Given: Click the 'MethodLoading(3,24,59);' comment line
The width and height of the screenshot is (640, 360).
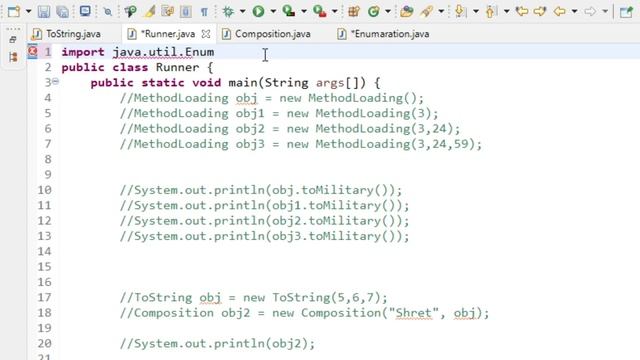Looking at the screenshot, I should (x=301, y=144).
